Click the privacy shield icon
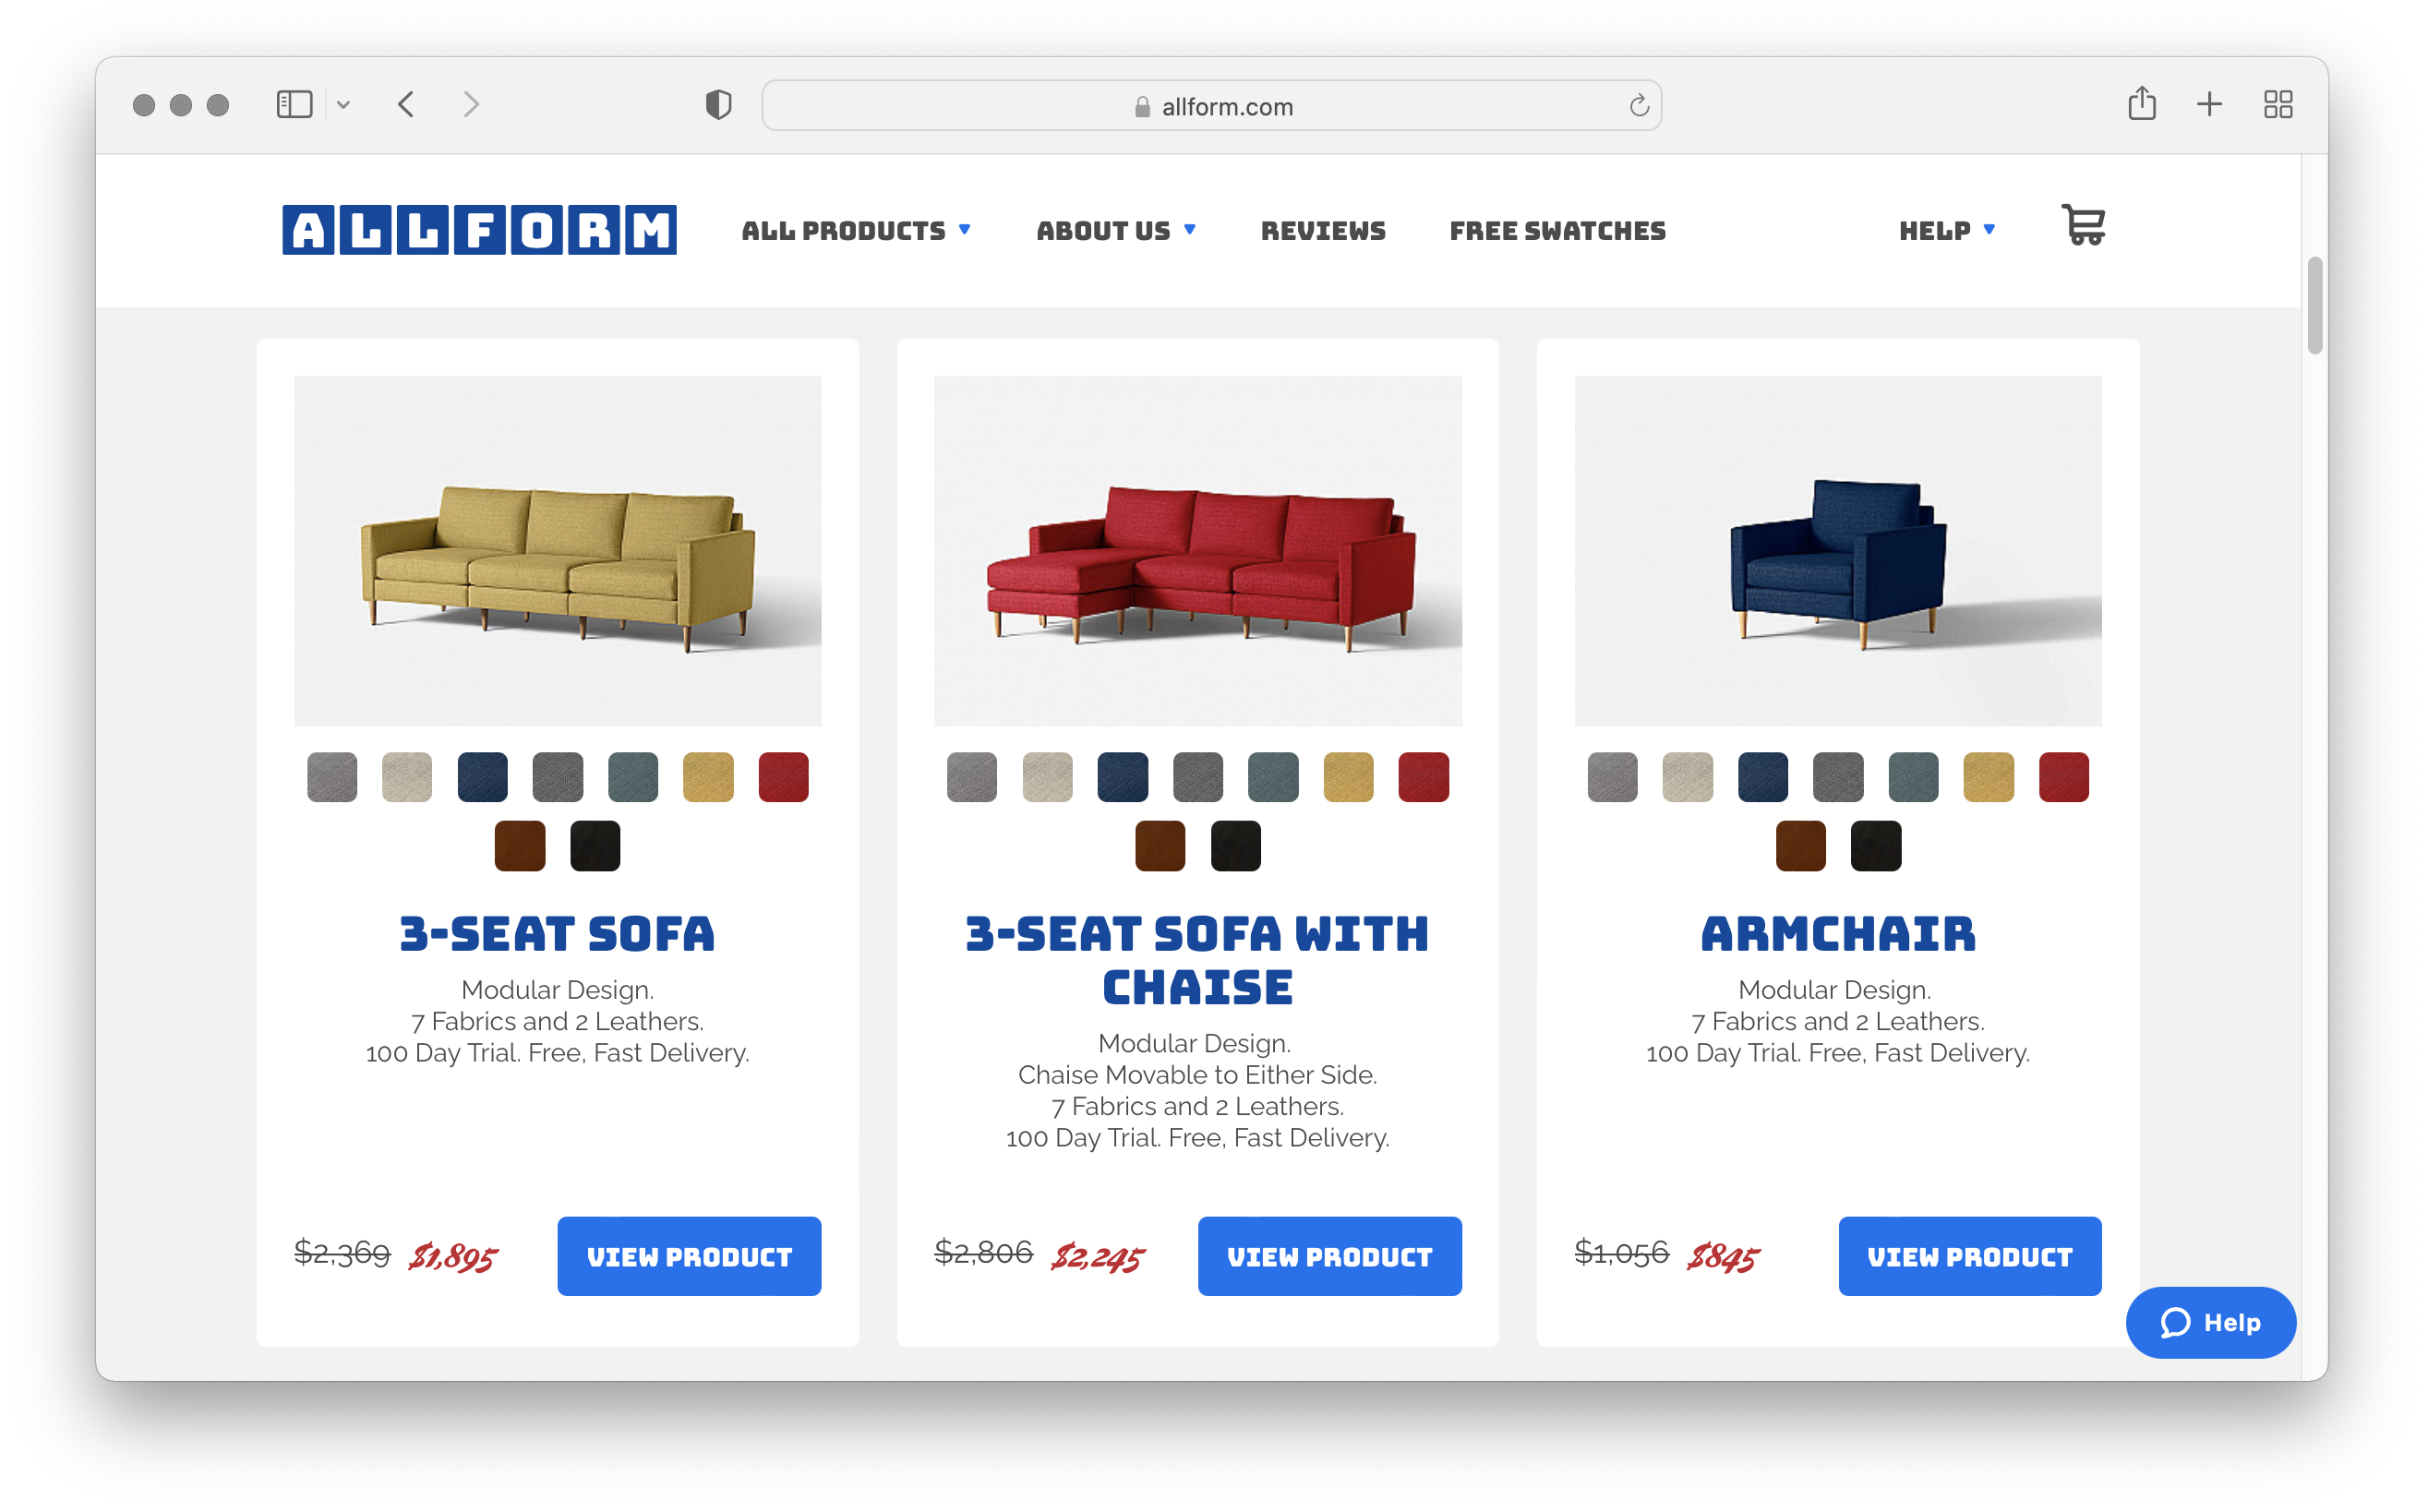 coord(718,105)
